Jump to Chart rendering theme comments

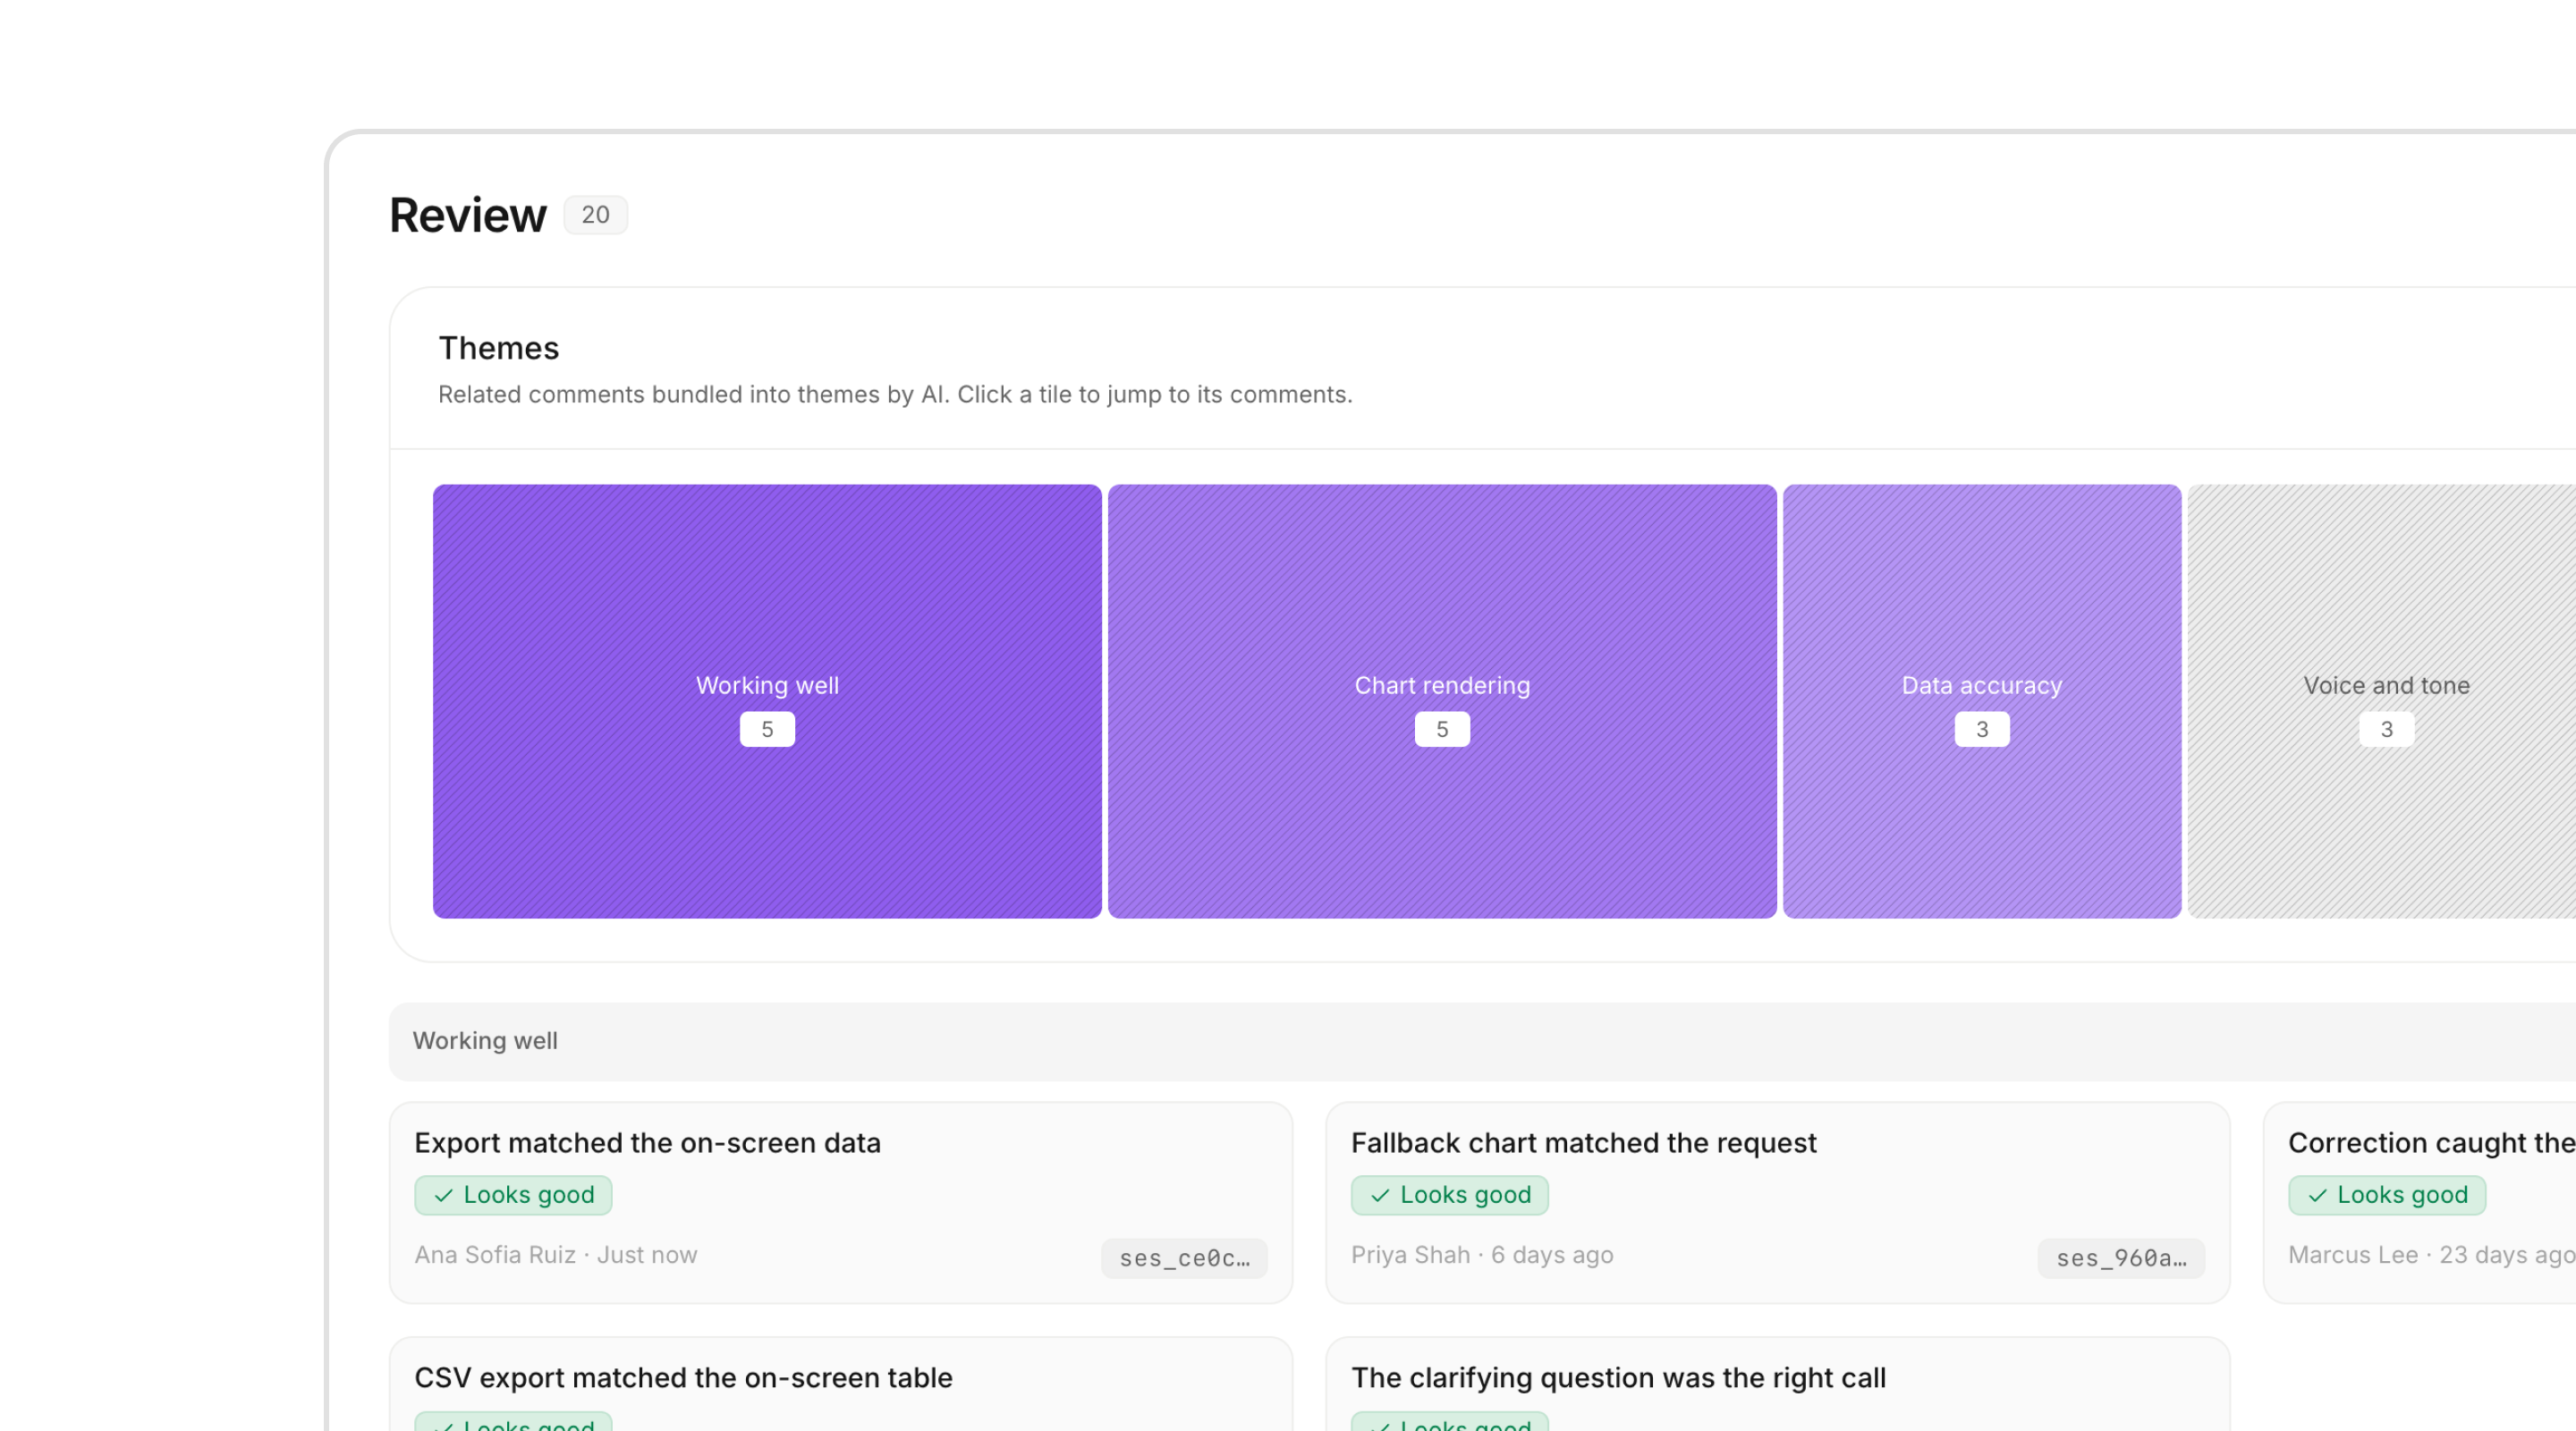tap(1442, 701)
